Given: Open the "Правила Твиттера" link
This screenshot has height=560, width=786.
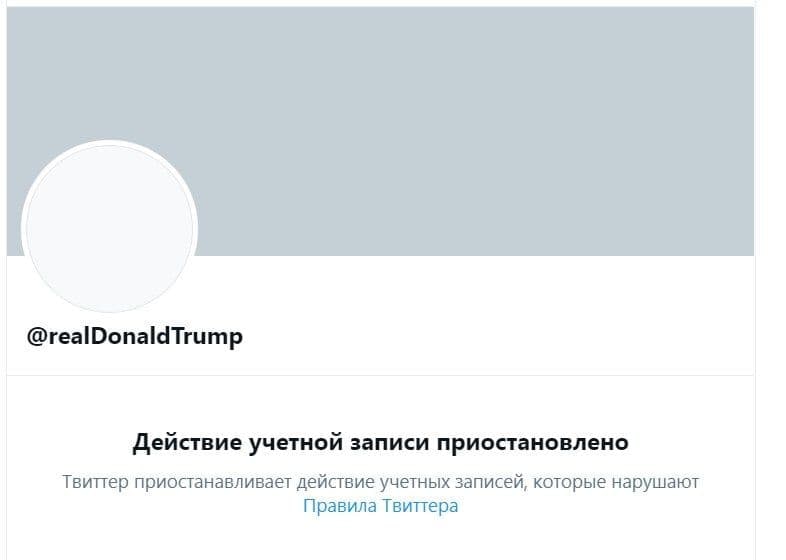Looking at the screenshot, I should (x=380, y=506).
